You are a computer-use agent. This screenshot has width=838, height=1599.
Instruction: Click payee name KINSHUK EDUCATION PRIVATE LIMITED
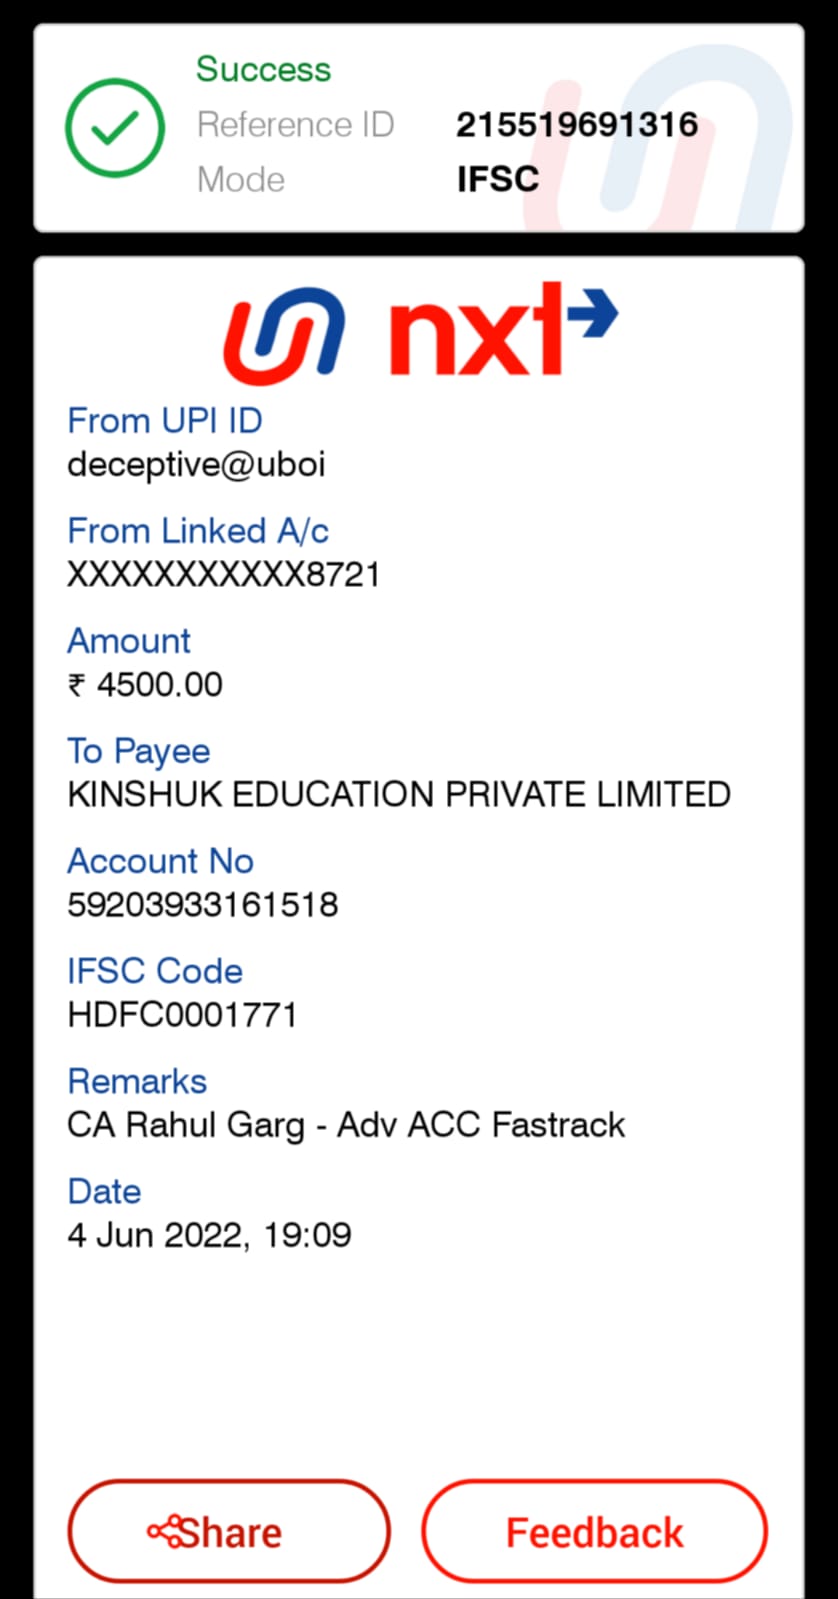coord(398,795)
